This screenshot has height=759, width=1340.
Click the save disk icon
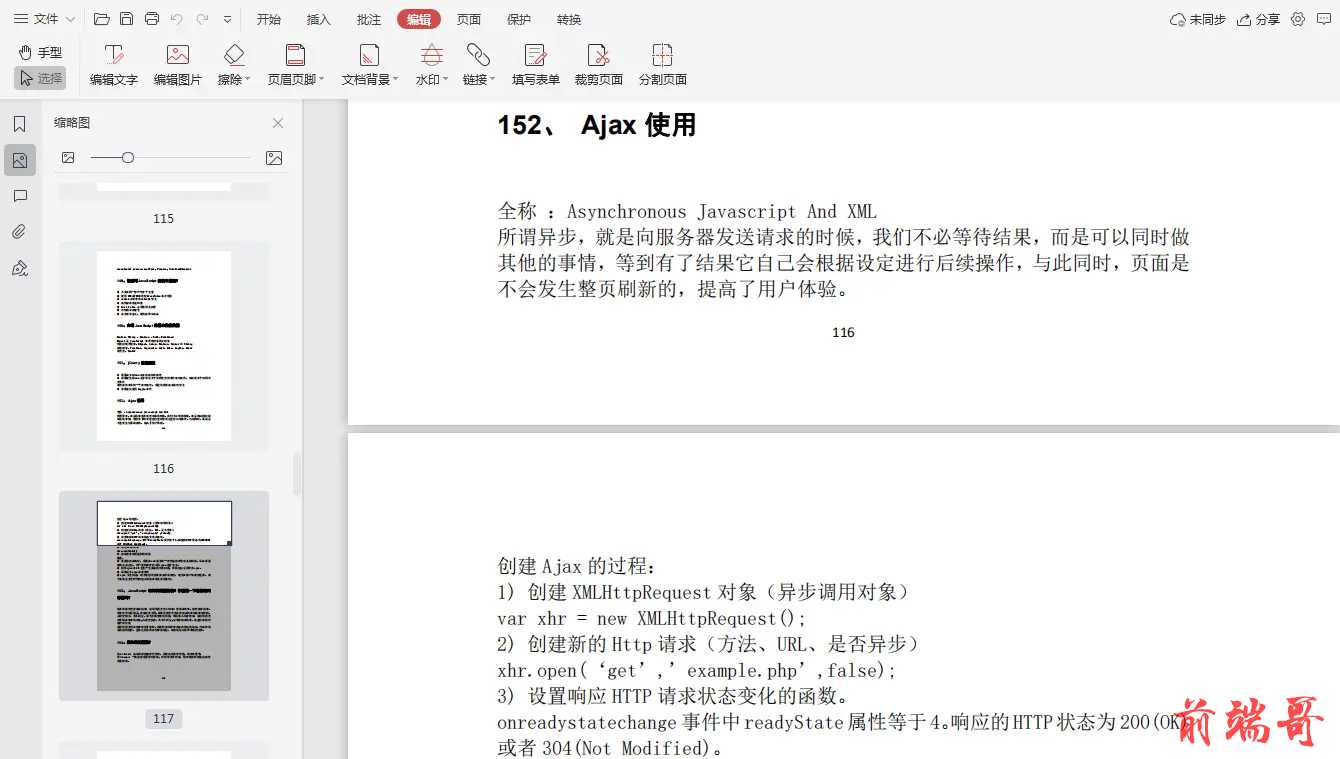pyautogui.click(x=127, y=19)
